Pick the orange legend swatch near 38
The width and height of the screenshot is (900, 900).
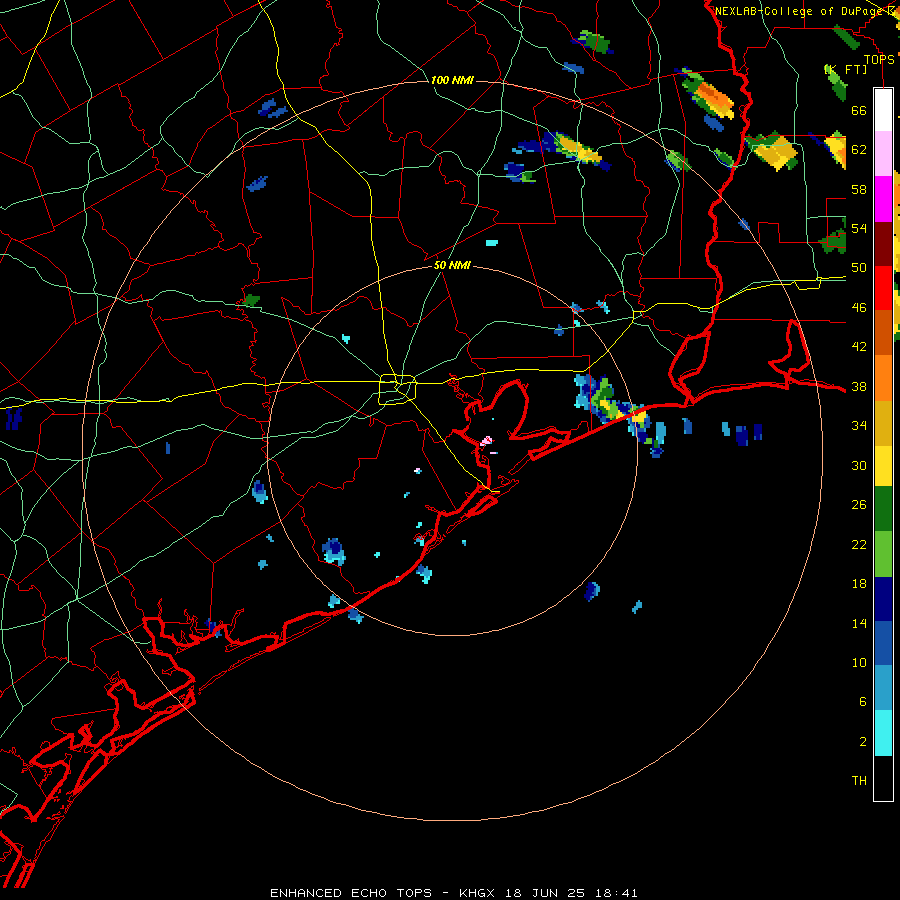883,378
